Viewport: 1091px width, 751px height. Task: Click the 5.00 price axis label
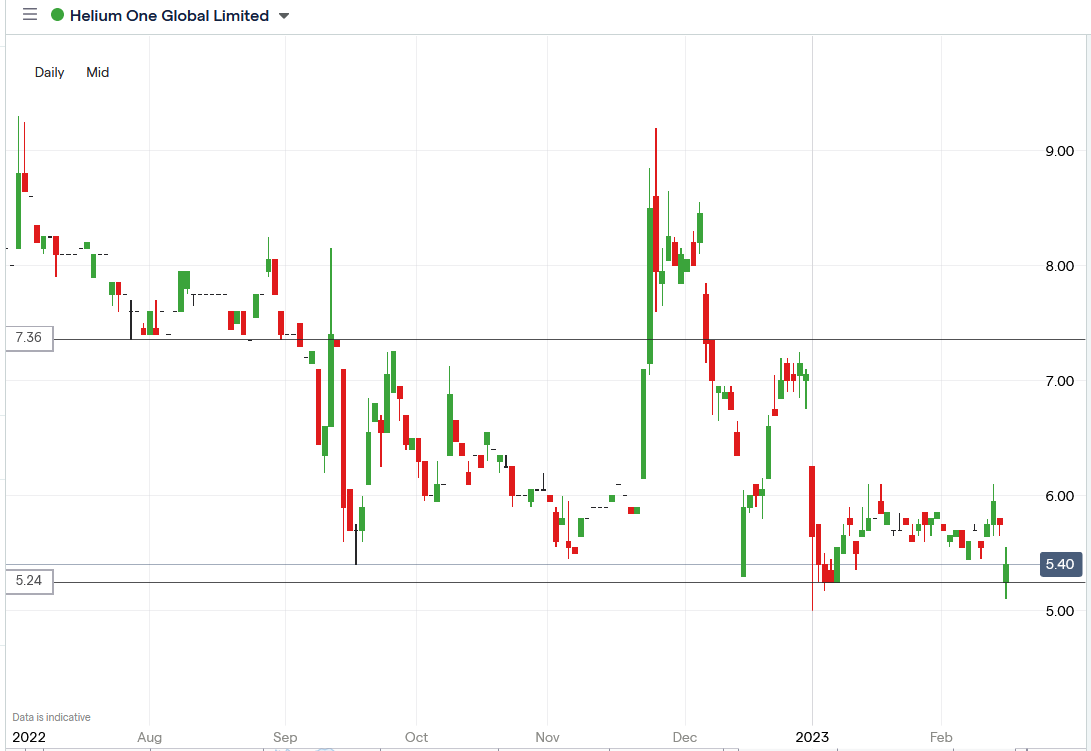(x=1060, y=610)
